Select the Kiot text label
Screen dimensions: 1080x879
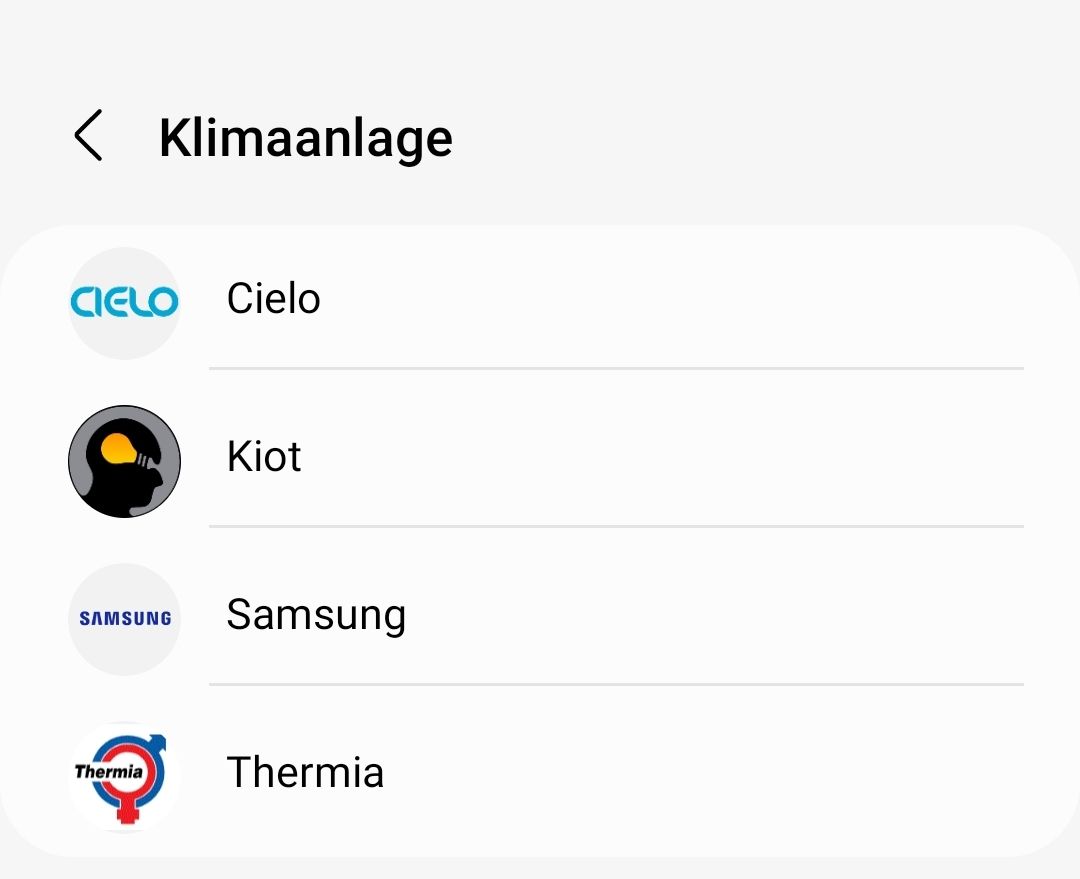click(x=264, y=457)
